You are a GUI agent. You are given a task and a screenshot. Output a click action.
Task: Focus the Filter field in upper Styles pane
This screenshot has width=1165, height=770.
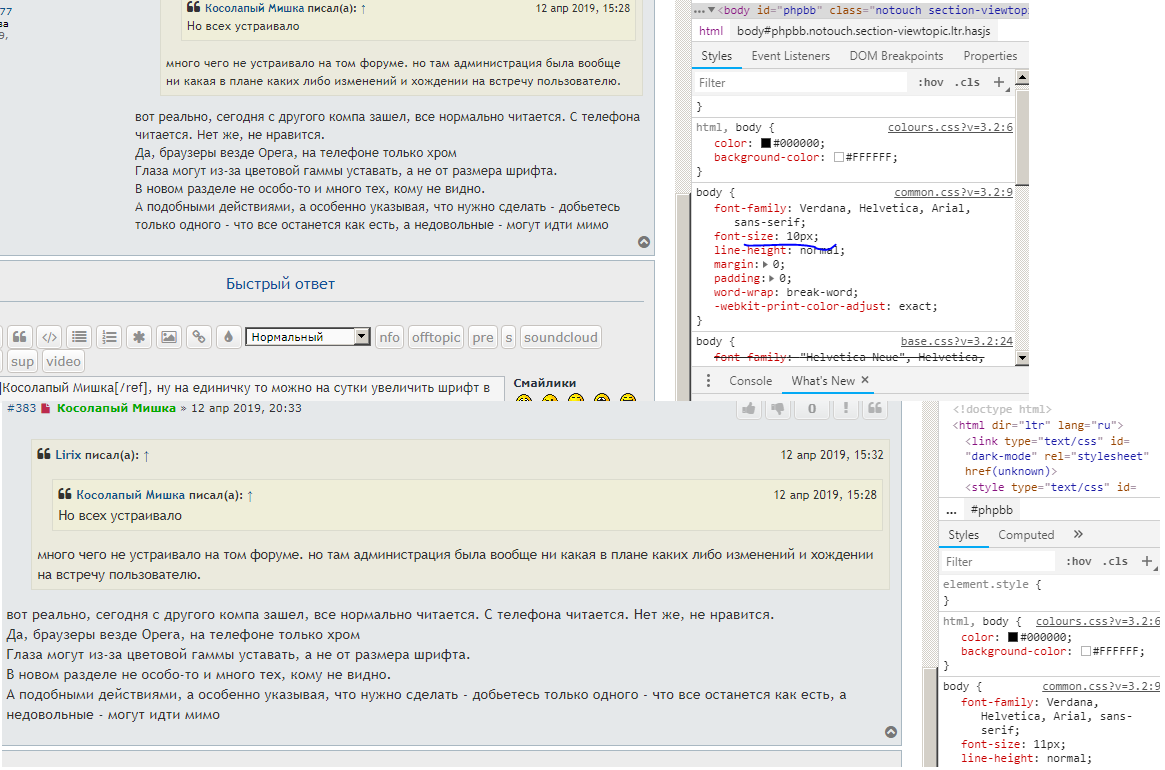coord(801,82)
